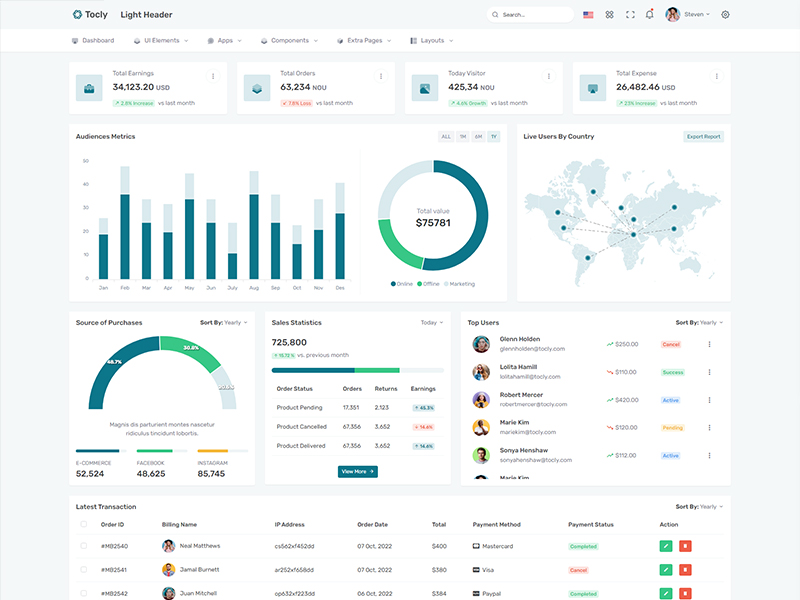Click Steven's avatar picture
The width and height of the screenshot is (800, 600).
click(x=672, y=14)
